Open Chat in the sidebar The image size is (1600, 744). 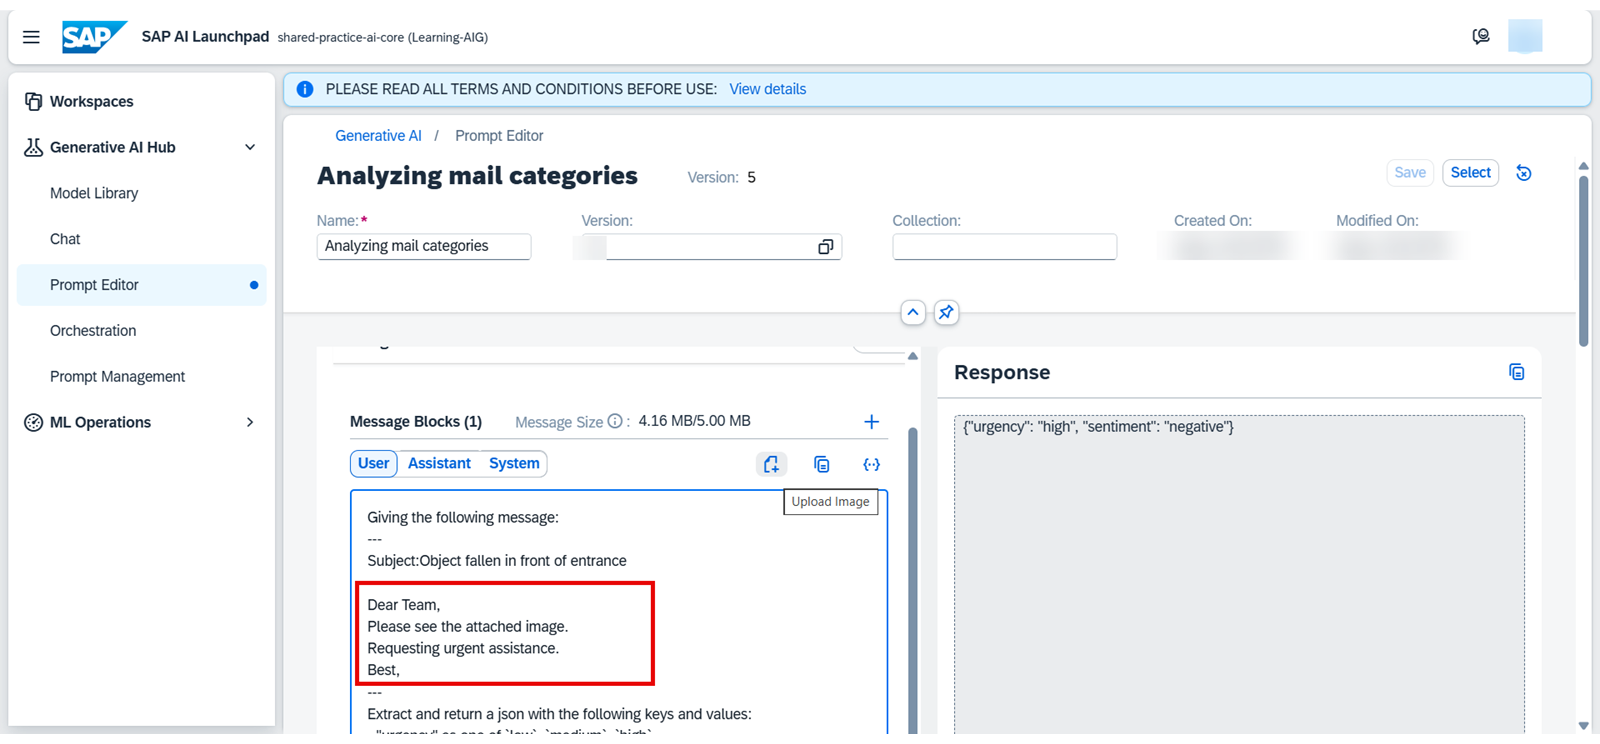pos(65,239)
